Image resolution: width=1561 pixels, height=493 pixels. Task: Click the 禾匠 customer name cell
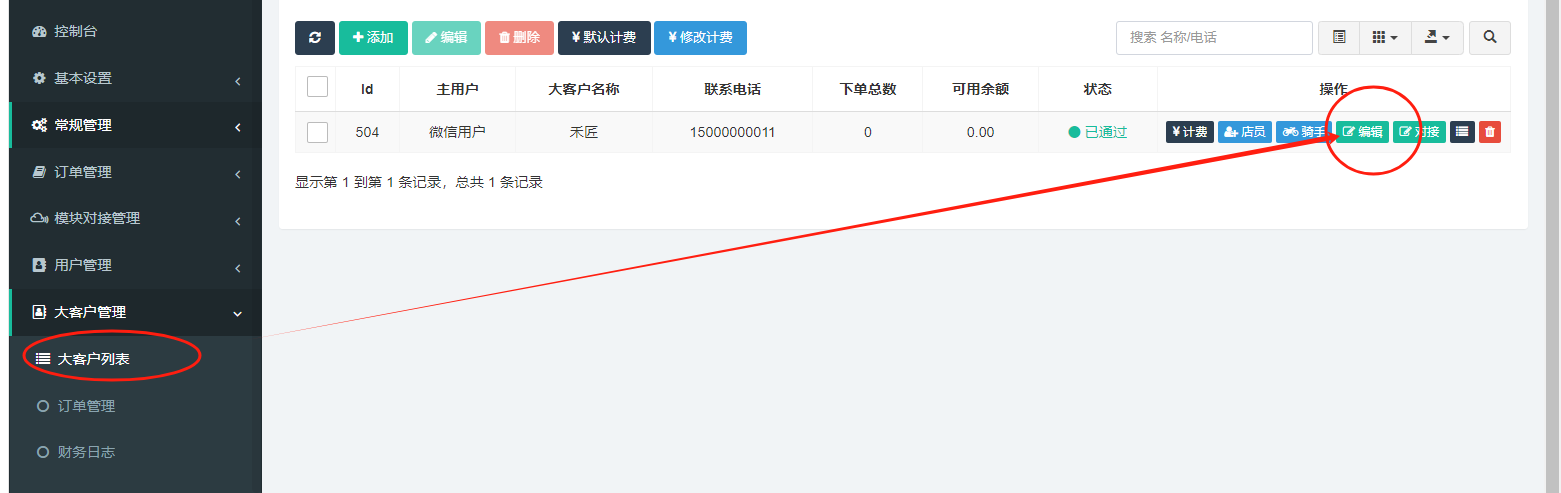pos(584,132)
